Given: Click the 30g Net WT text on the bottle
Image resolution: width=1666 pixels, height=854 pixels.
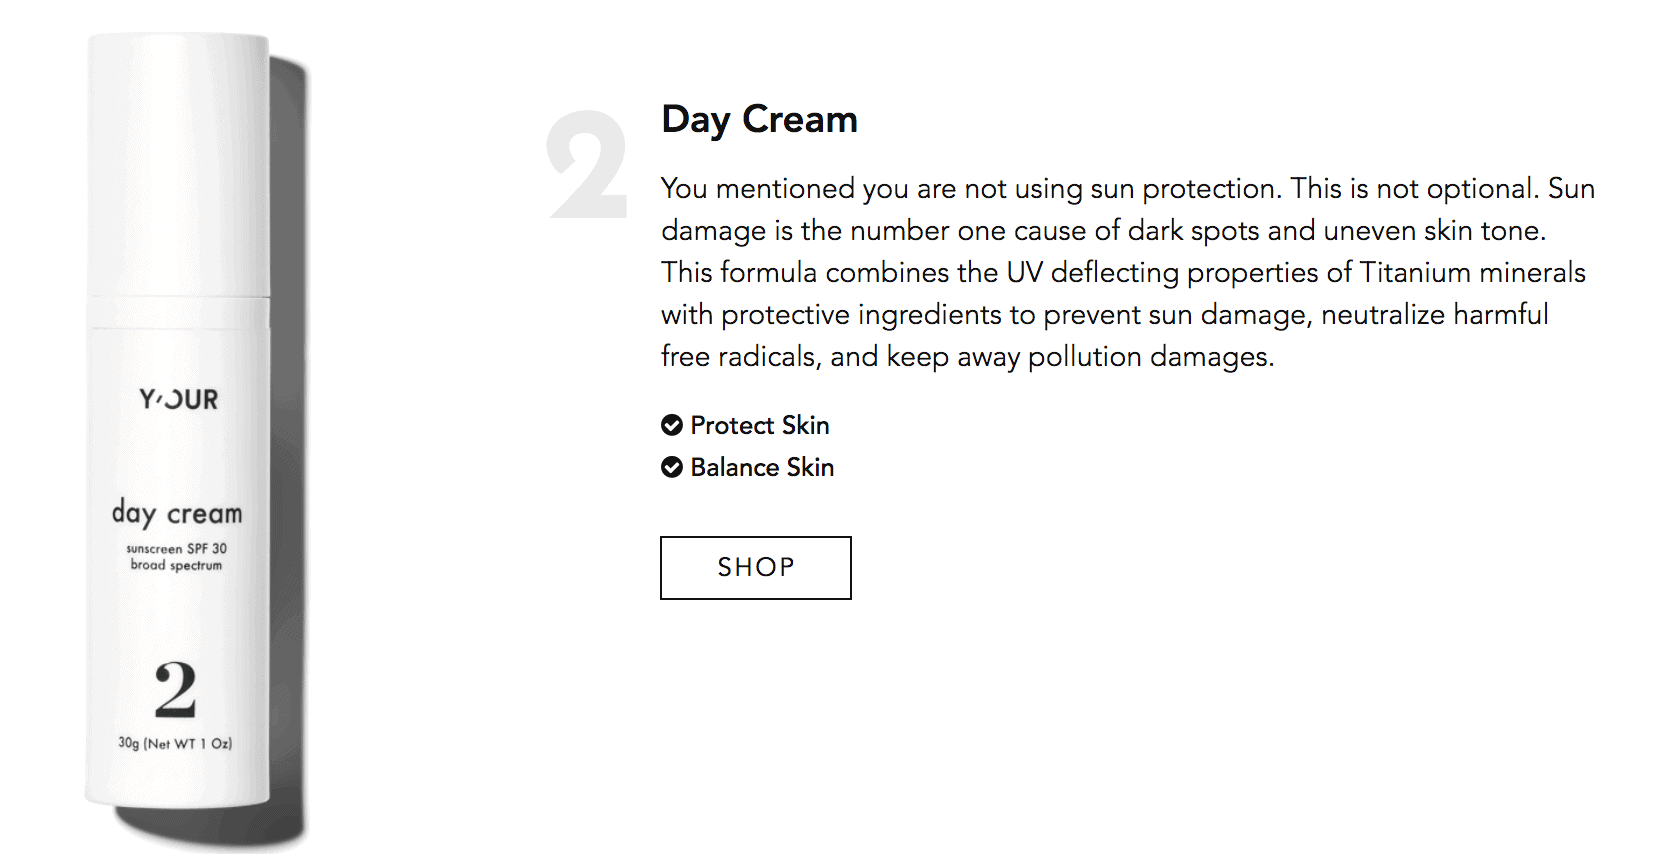Looking at the screenshot, I should [x=175, y=743].
